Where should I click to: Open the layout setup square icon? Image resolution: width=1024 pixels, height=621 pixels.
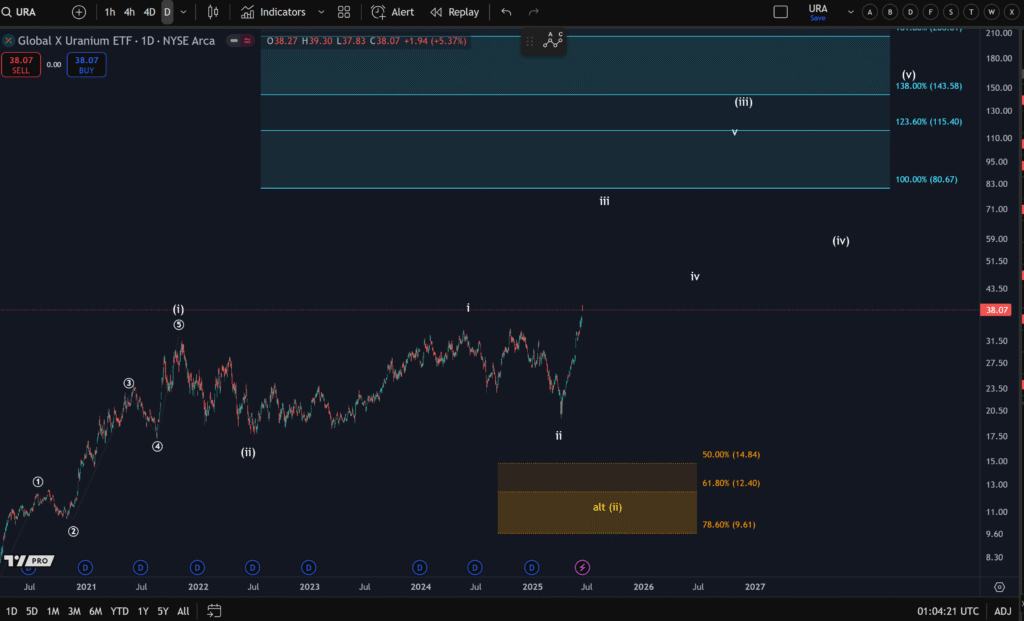780,12
